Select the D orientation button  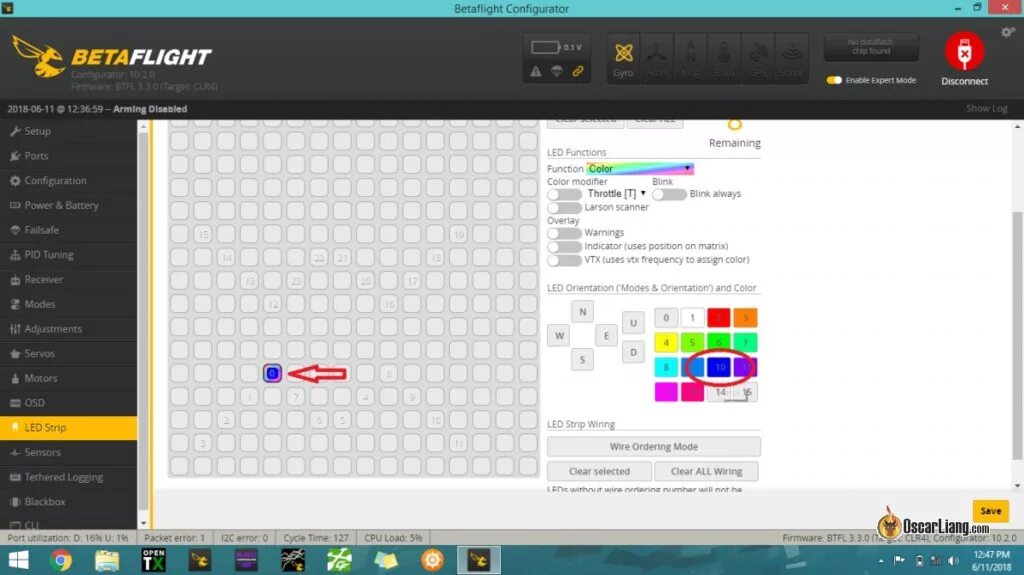coord(633,353)
